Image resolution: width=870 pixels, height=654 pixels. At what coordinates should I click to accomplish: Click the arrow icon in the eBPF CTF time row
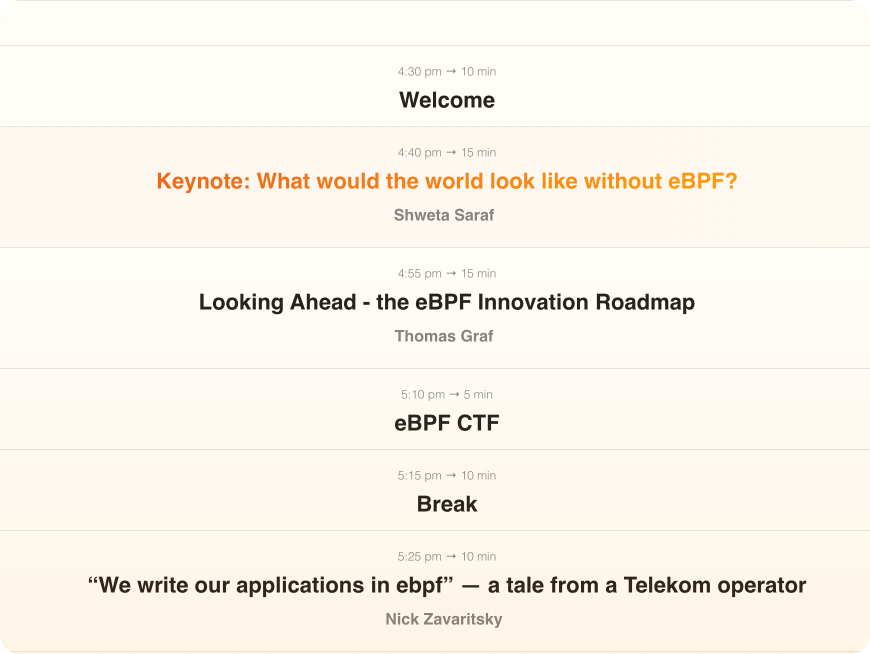[454, 394]
